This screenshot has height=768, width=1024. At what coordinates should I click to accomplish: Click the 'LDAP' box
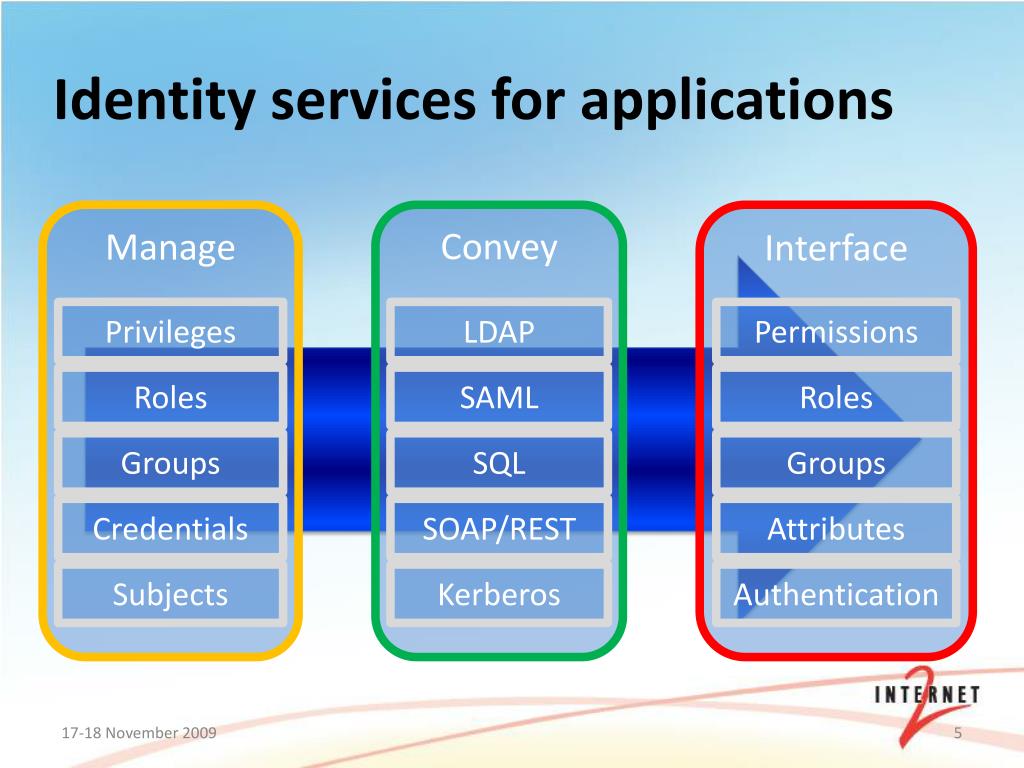coord(499,332)
